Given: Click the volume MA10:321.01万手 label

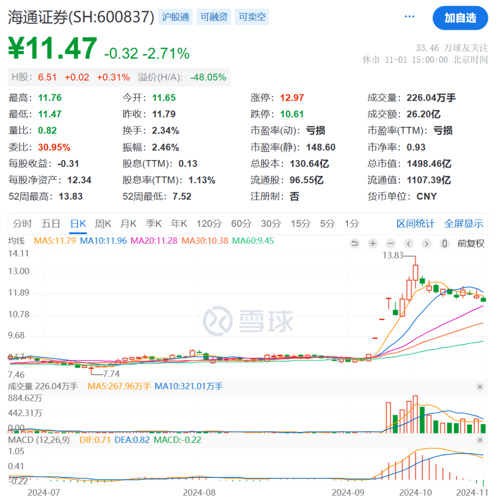Looking at the screenshot, I should (189, 387).
